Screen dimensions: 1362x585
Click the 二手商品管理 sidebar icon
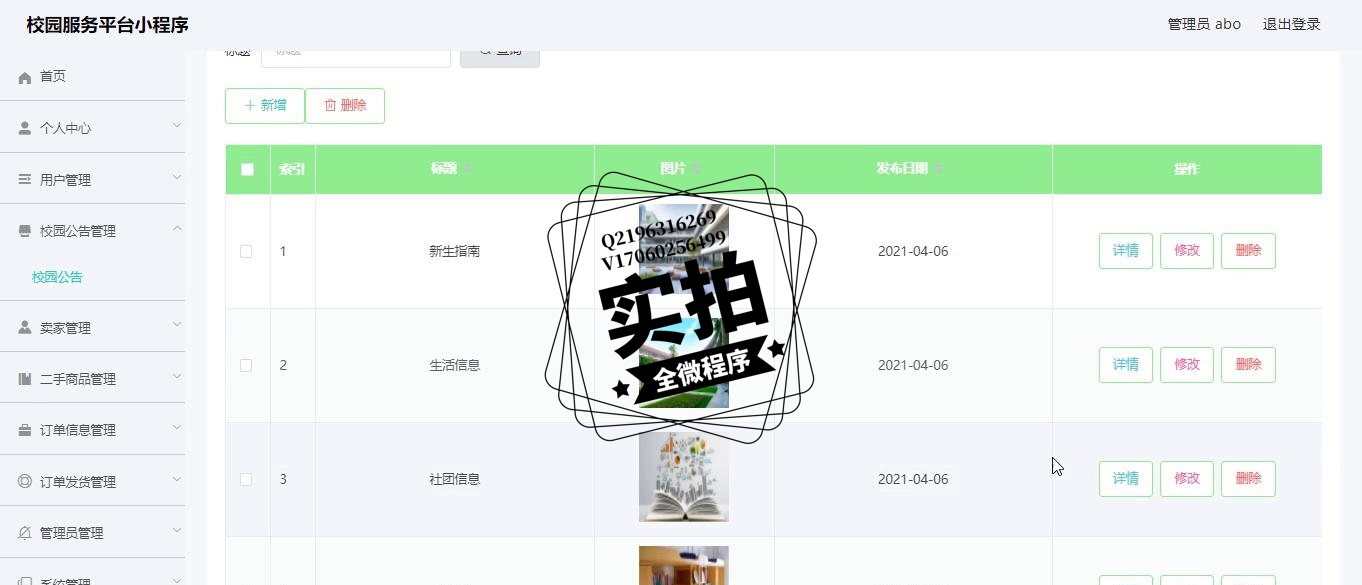click(25, 379)
